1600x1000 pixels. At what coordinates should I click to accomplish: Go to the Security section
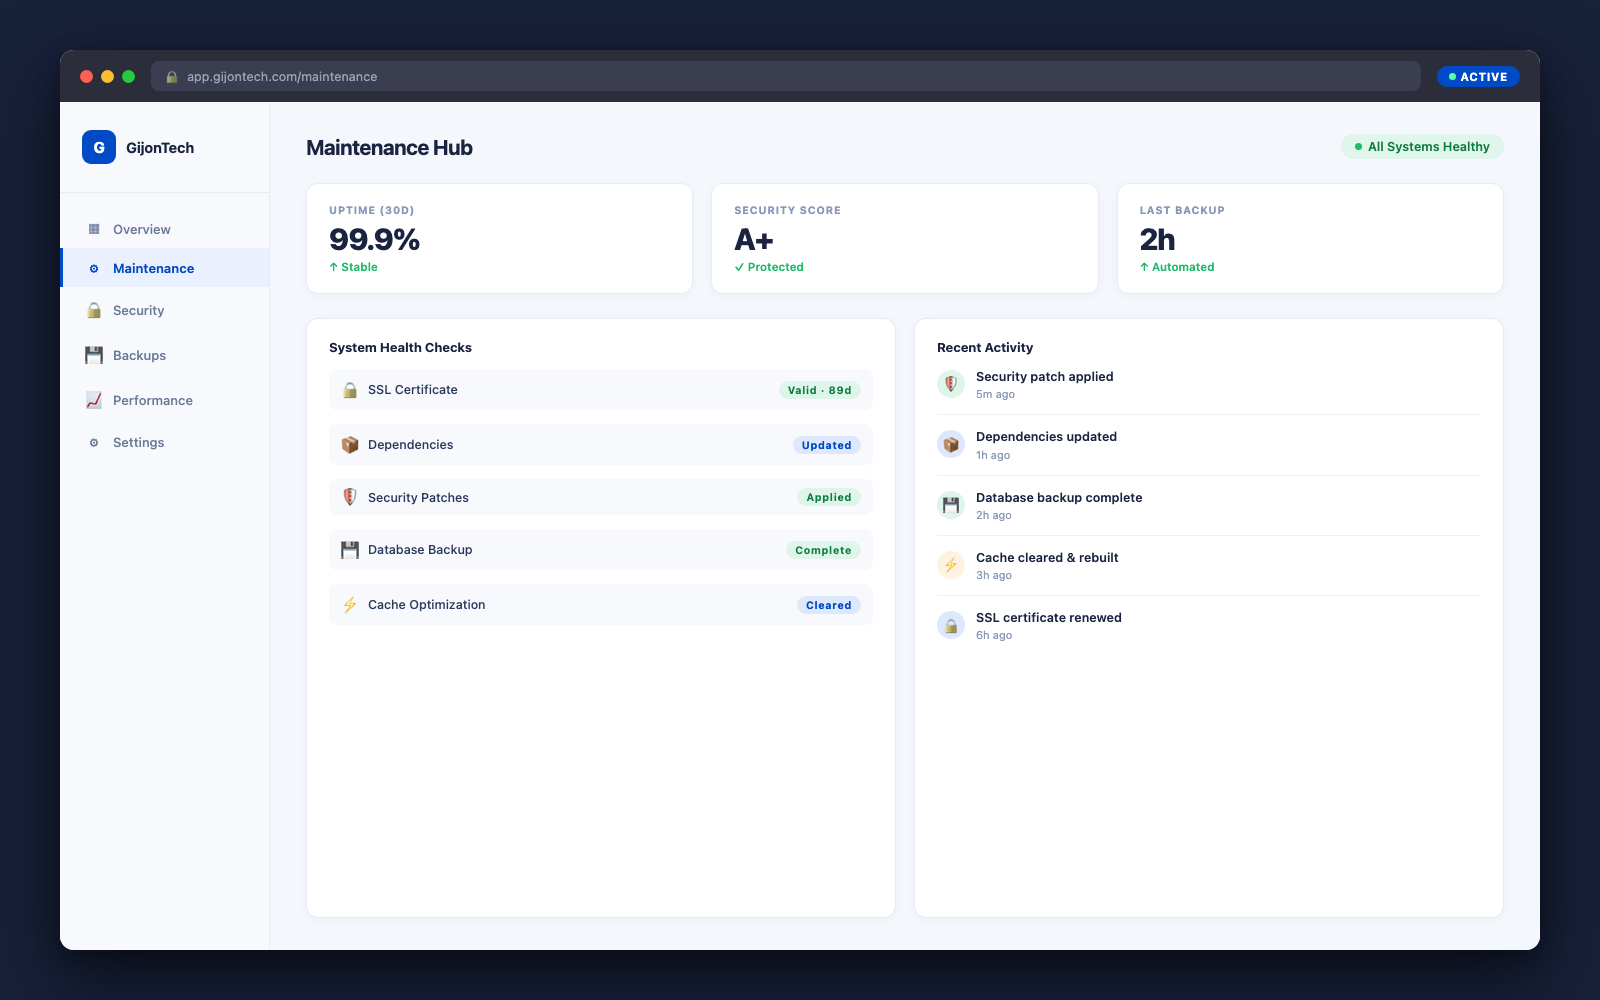(165, 310)
